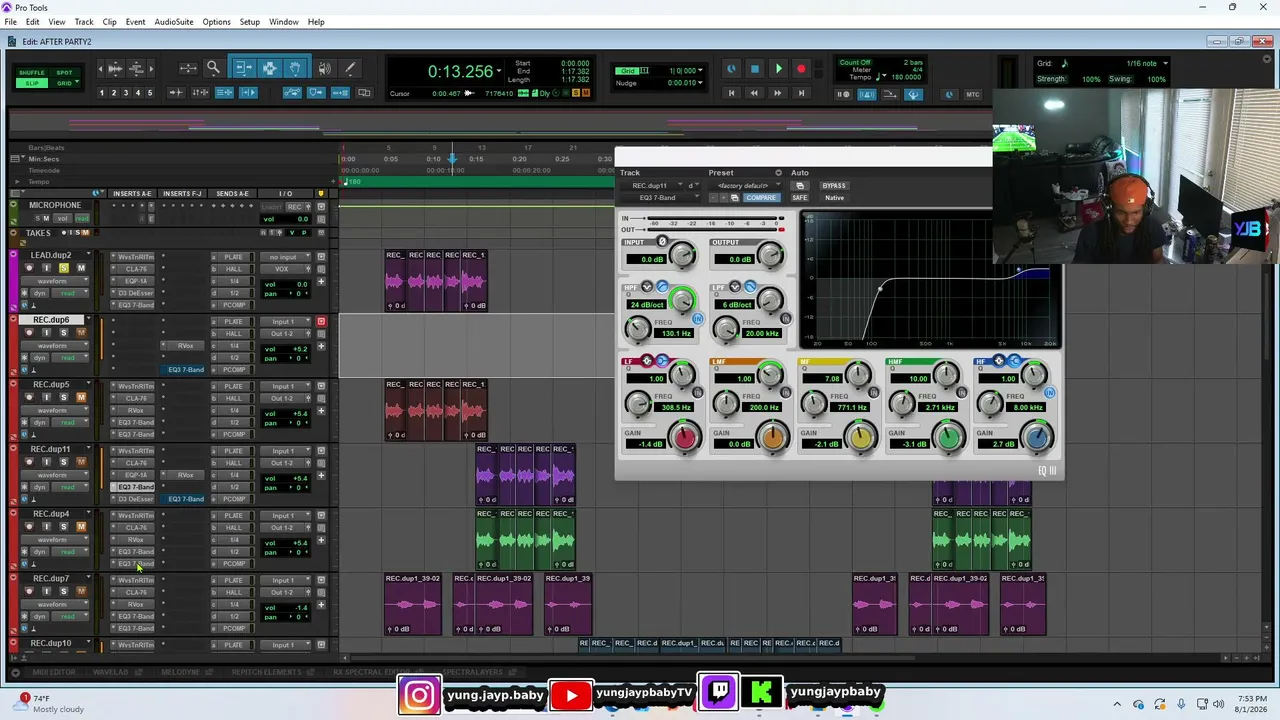Image resolution: width=1280 pixels, height=720 pixels.
Task: Select the Grabber hand tool
Action: (295, 68)
